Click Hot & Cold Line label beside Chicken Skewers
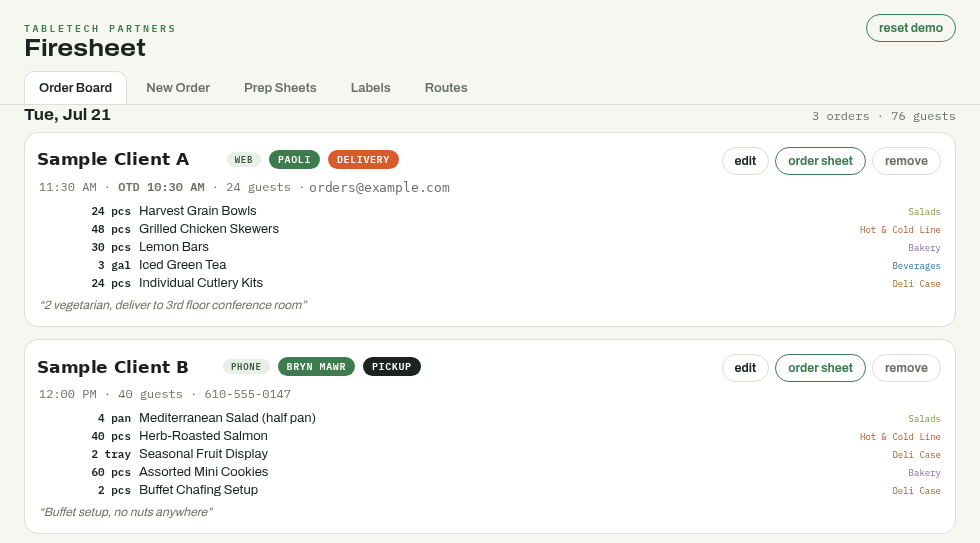This screenshot has height=543, width=980. (900, 230)
